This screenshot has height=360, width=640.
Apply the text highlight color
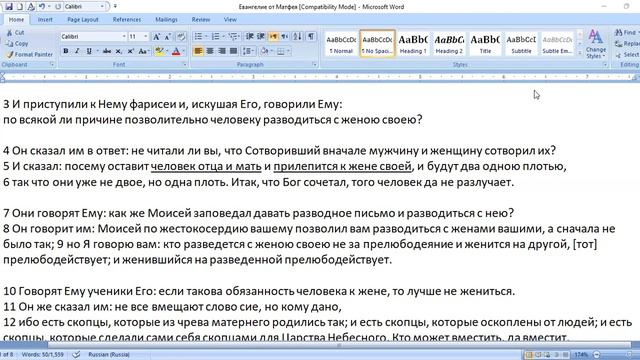click(x=159, y=51)
